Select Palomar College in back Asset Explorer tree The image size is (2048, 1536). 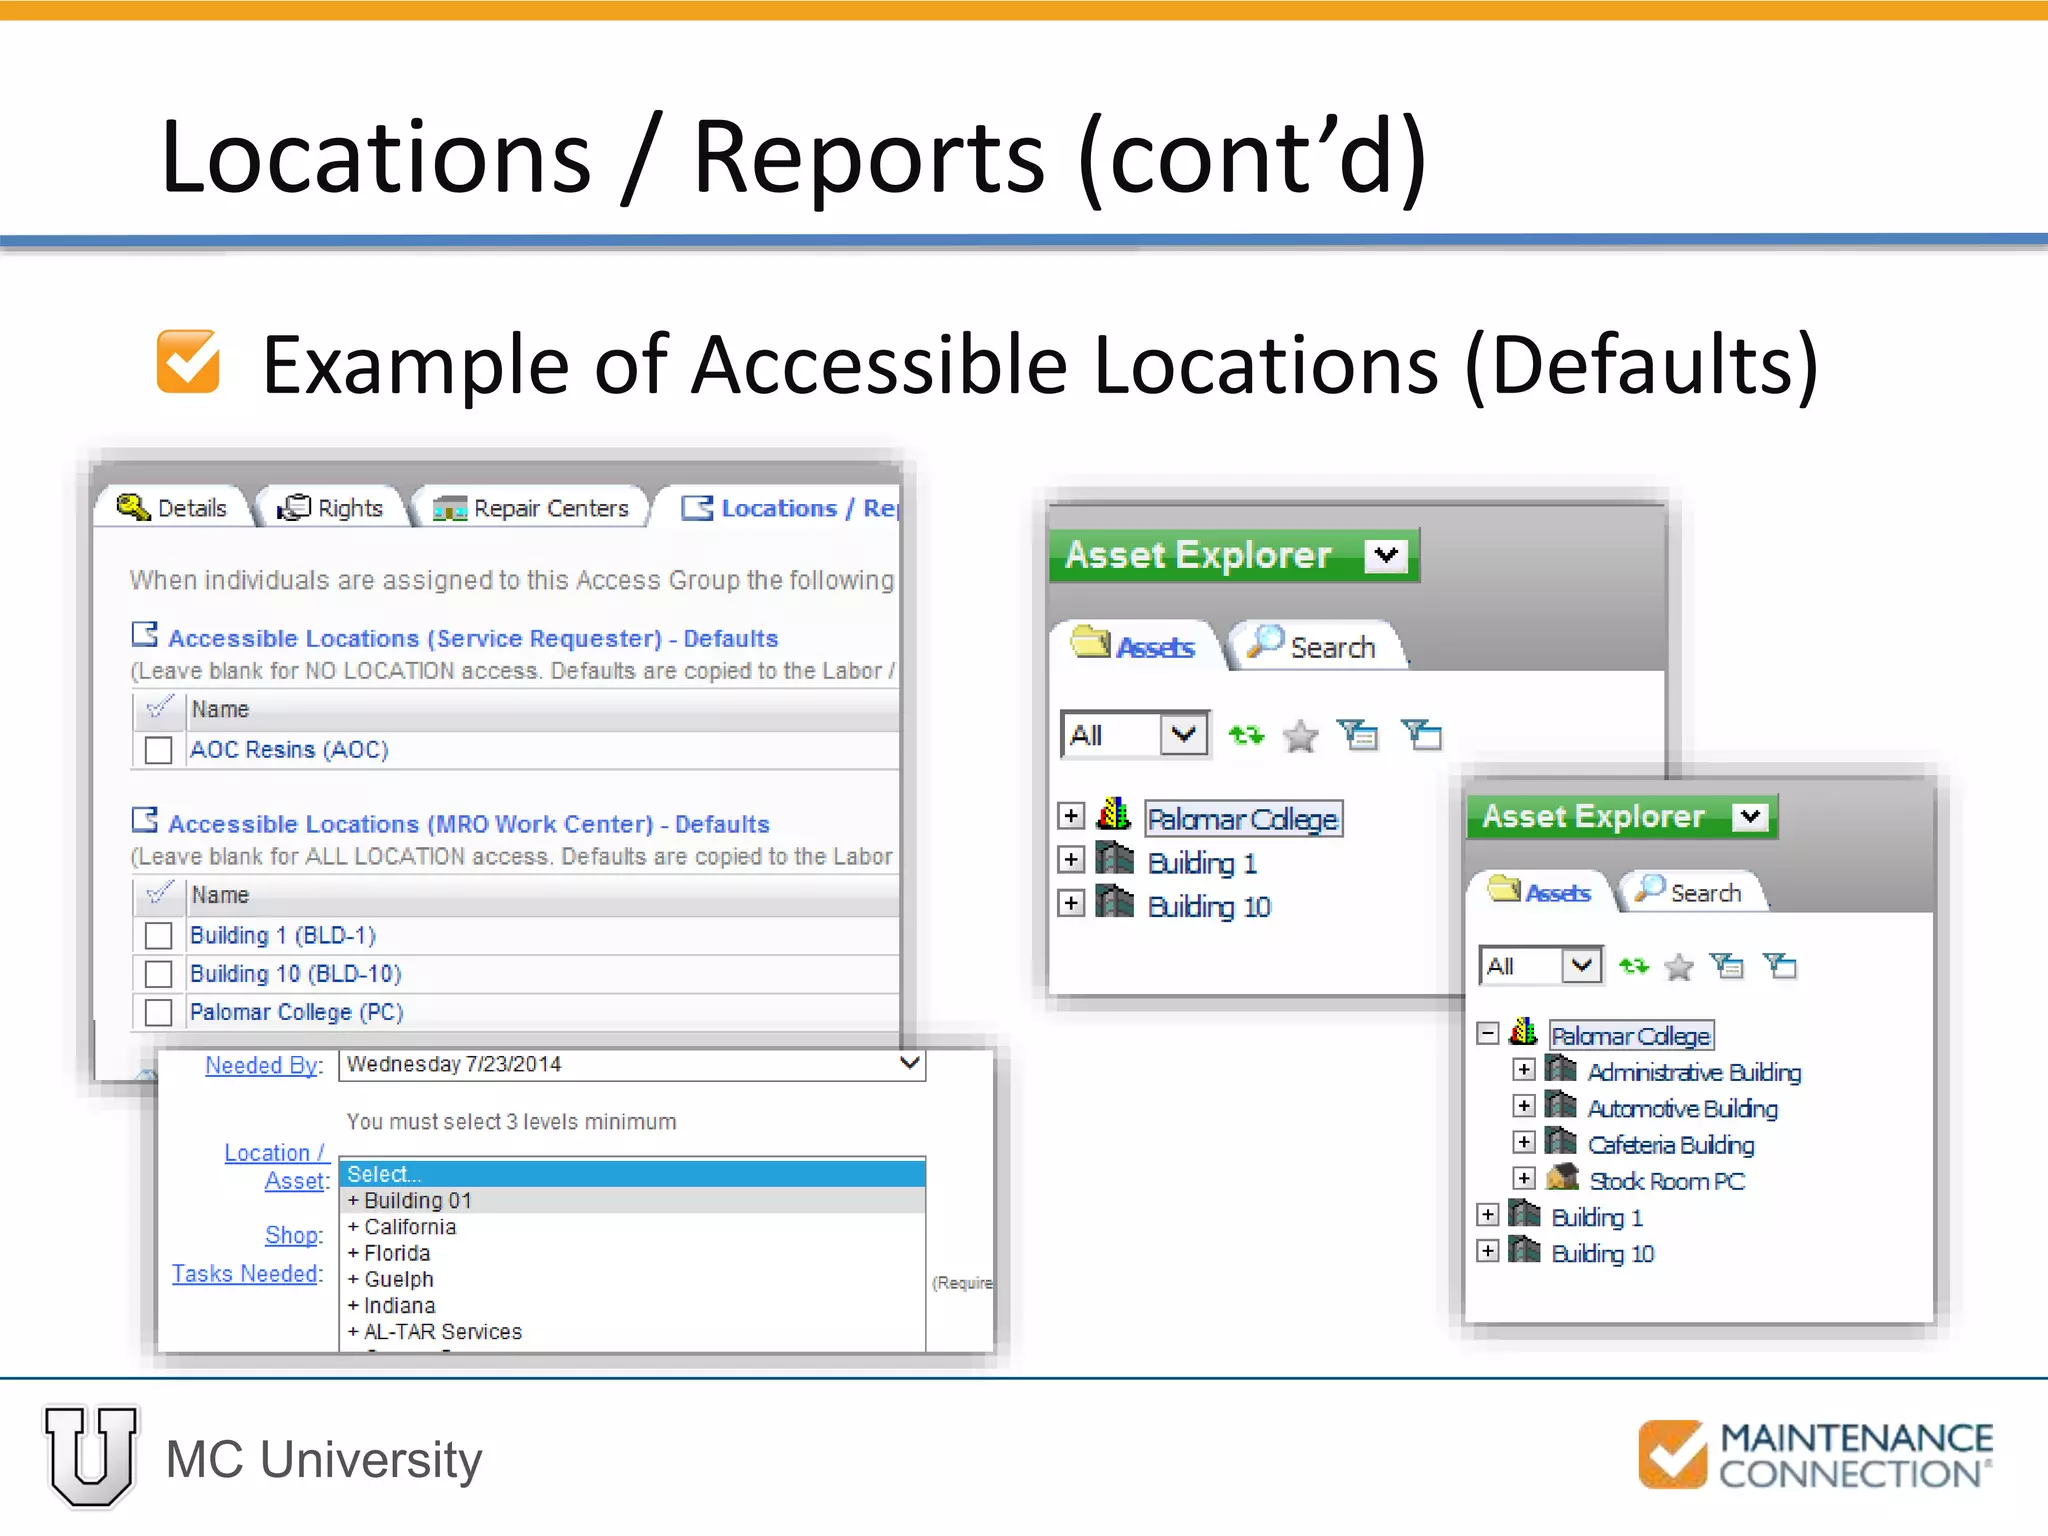[x=1243, y=819]
